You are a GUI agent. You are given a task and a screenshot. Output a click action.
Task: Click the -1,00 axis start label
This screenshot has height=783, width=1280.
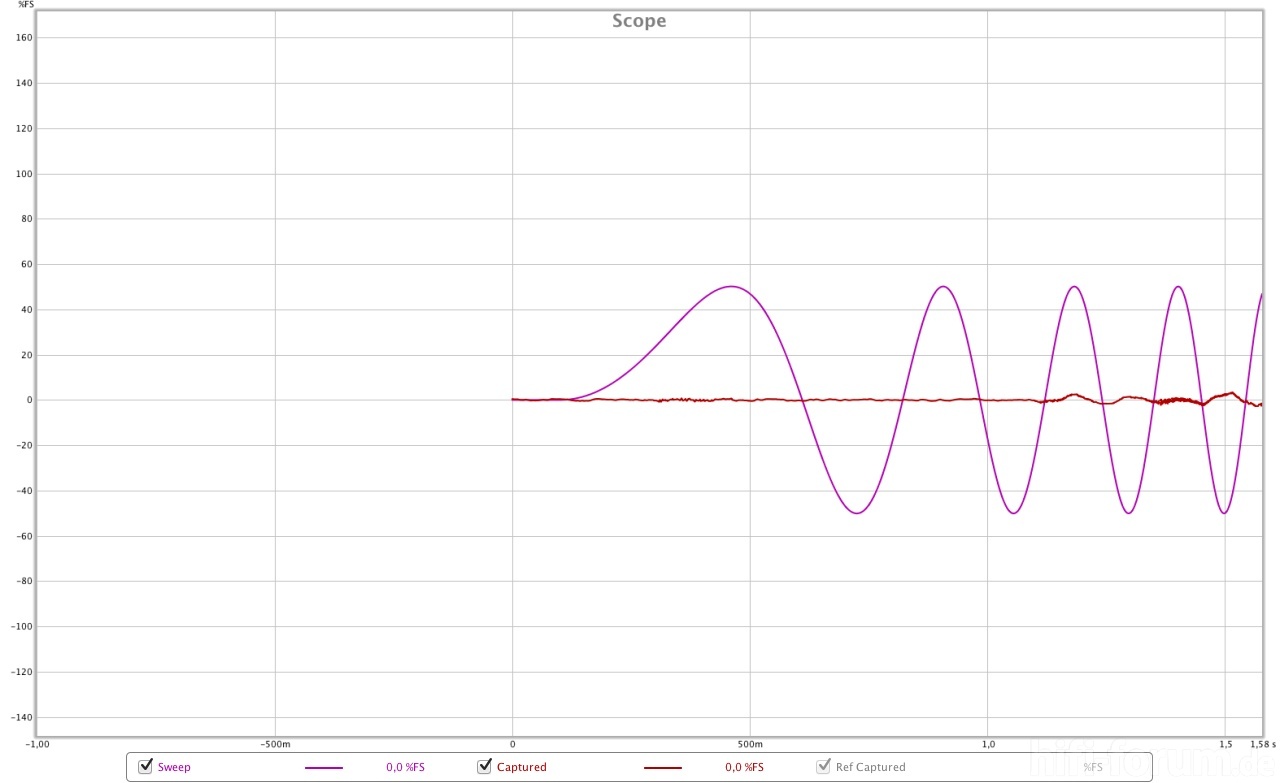(37, 744)
